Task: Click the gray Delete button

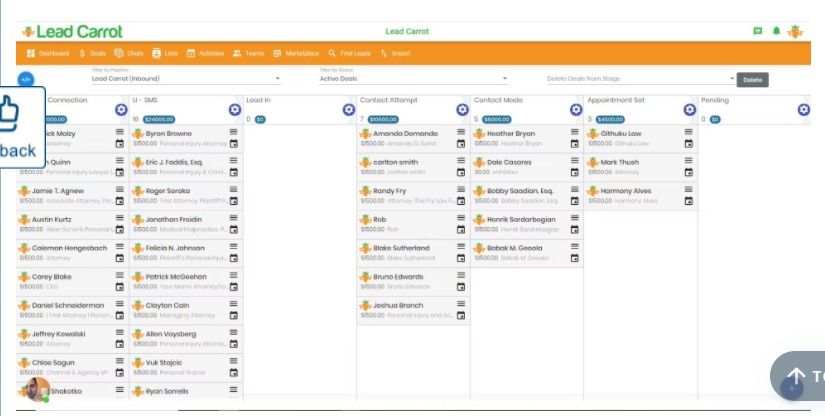Action: tap(752, 80)
